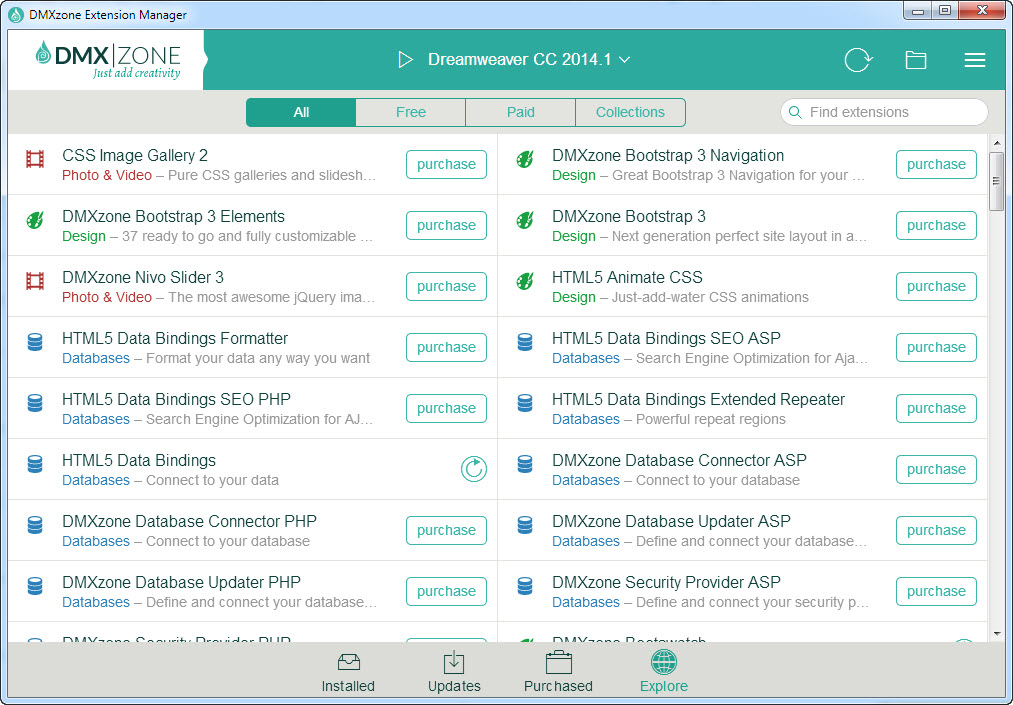Open the HTML5 Data Bindings Formatter title
Viewport: 1013px width, 705px height.
(175, 338)
